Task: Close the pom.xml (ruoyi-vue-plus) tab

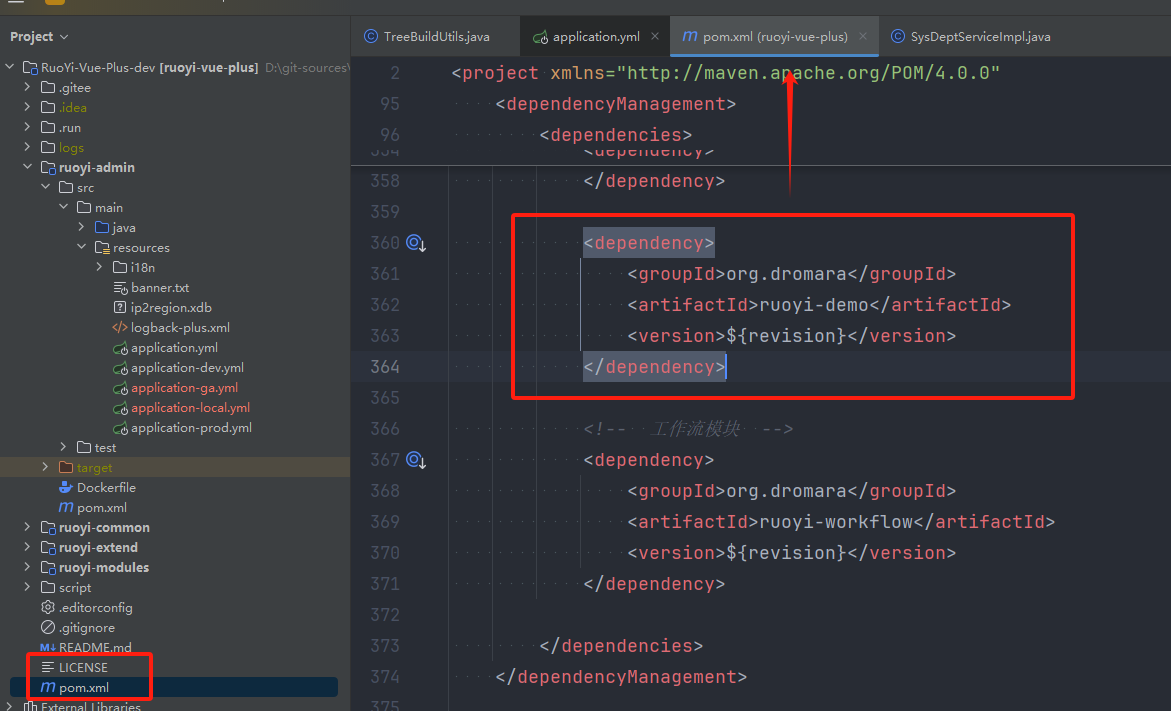Action: [x=863, y=37]
